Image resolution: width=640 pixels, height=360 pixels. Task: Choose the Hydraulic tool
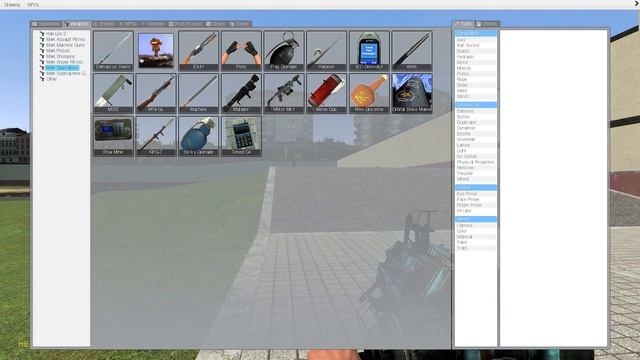[476, 57]
